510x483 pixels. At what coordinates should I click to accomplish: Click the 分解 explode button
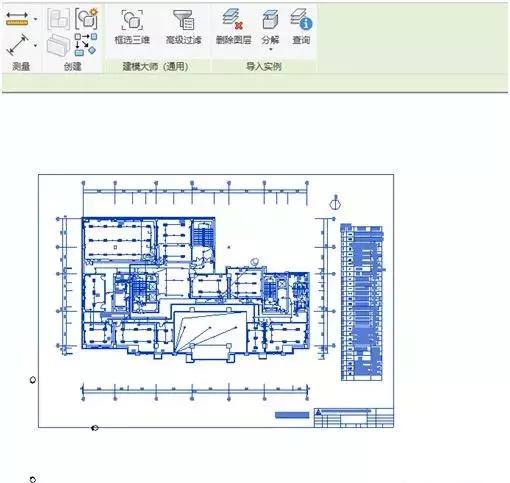[270, 27]
